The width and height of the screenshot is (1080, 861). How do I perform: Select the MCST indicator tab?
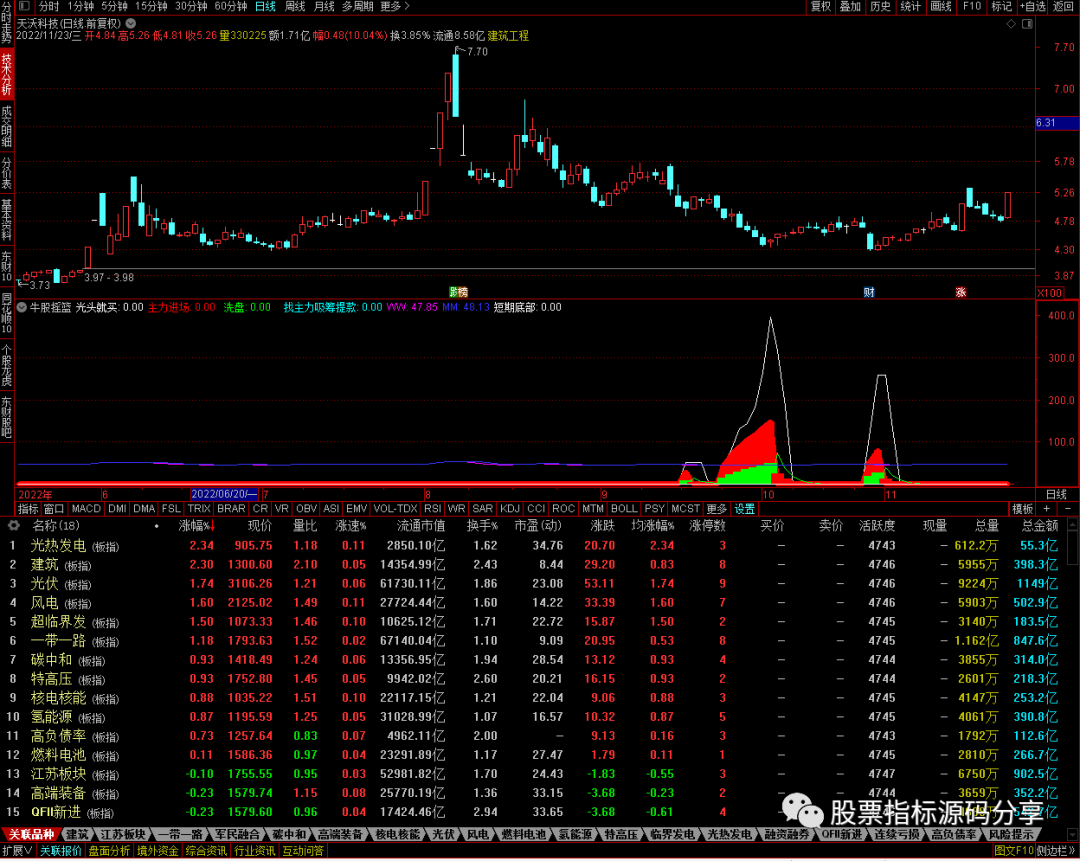(x=685, y=508)
